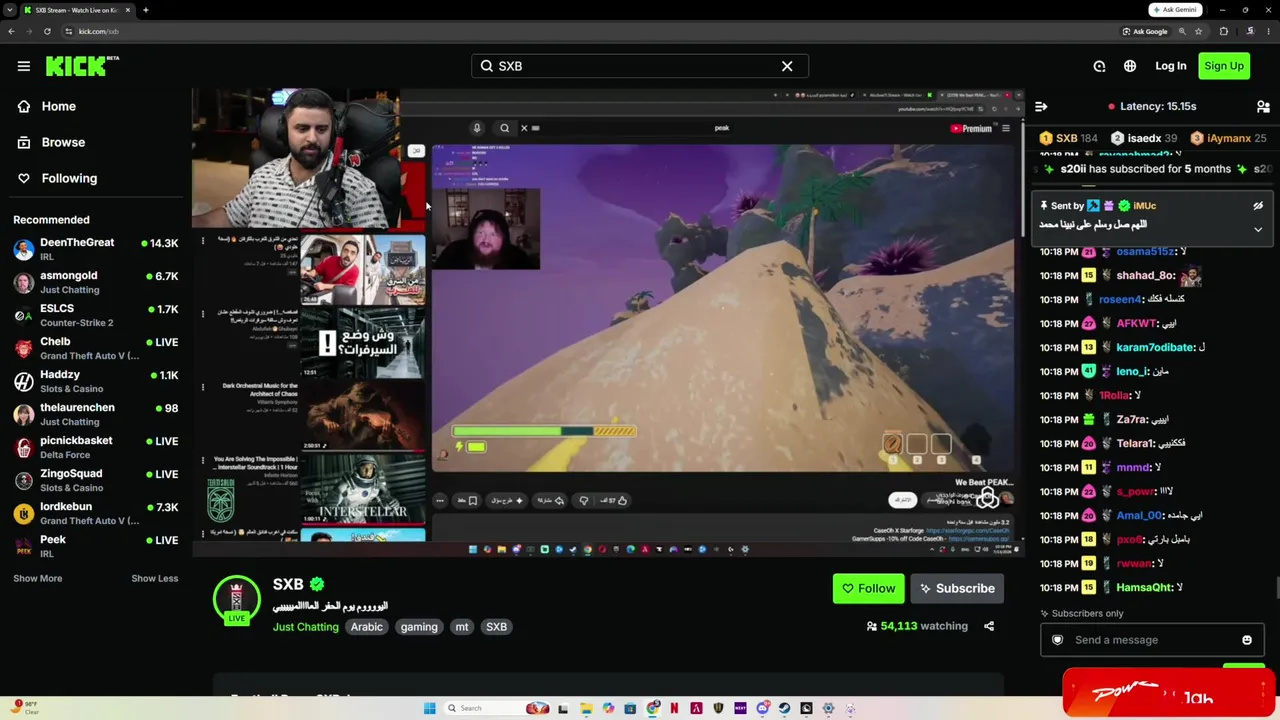
Task: Open the Just Chatting category
Action: click(x=306, y=627)
